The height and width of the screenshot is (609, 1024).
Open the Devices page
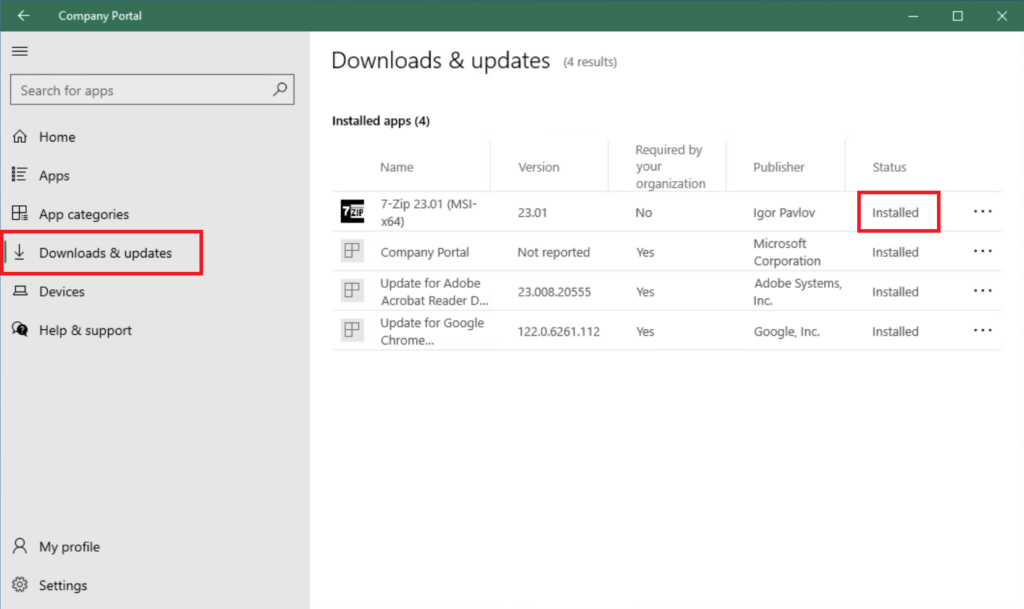point(61,292)
